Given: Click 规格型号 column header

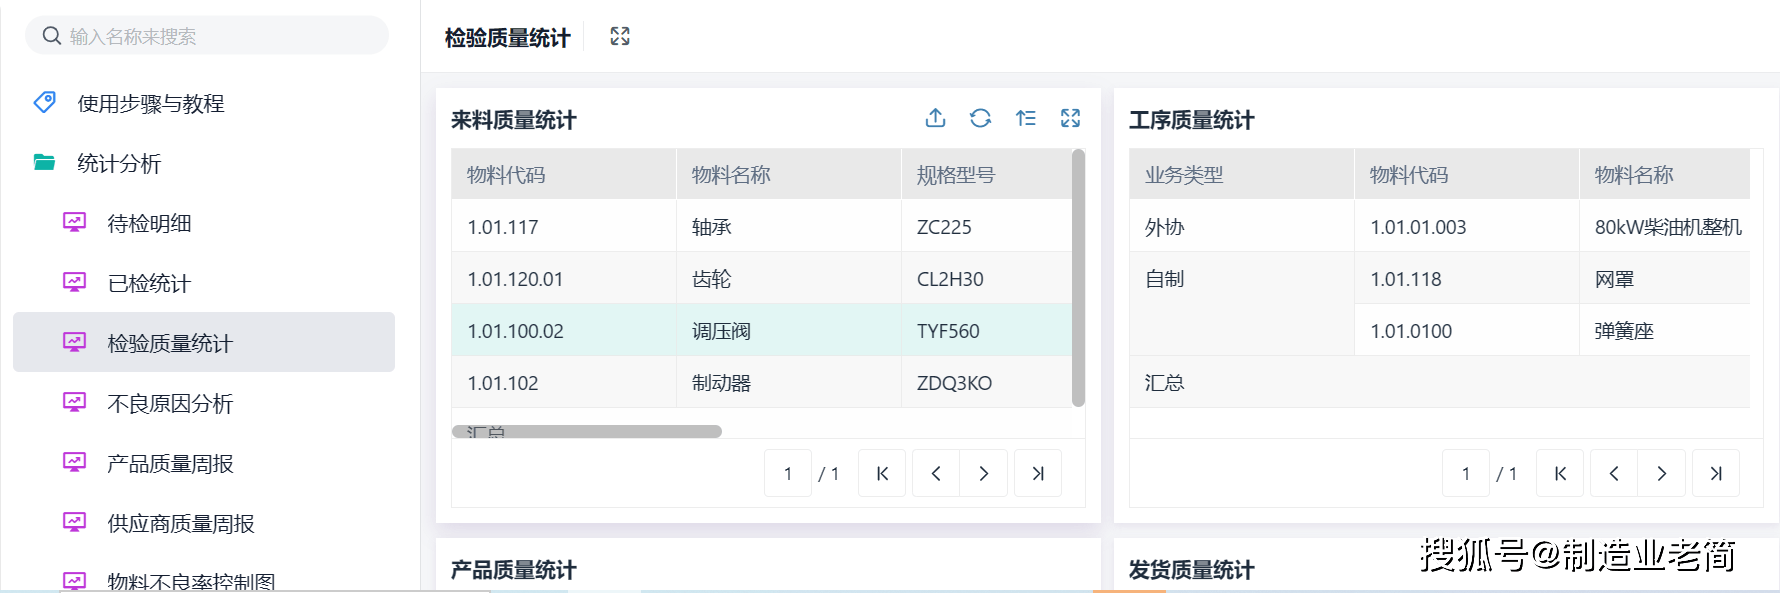Looking at the screenshot, I should [x=986, y=174].
